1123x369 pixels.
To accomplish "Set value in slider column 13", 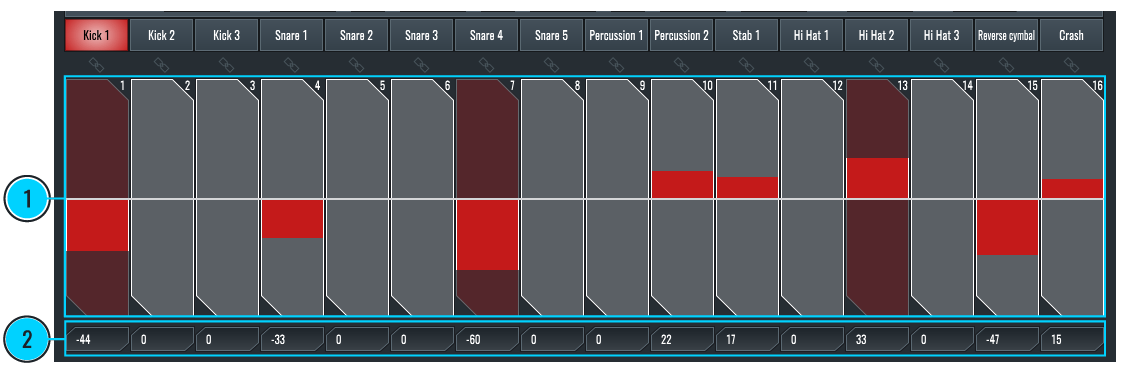I will point(877,197).
